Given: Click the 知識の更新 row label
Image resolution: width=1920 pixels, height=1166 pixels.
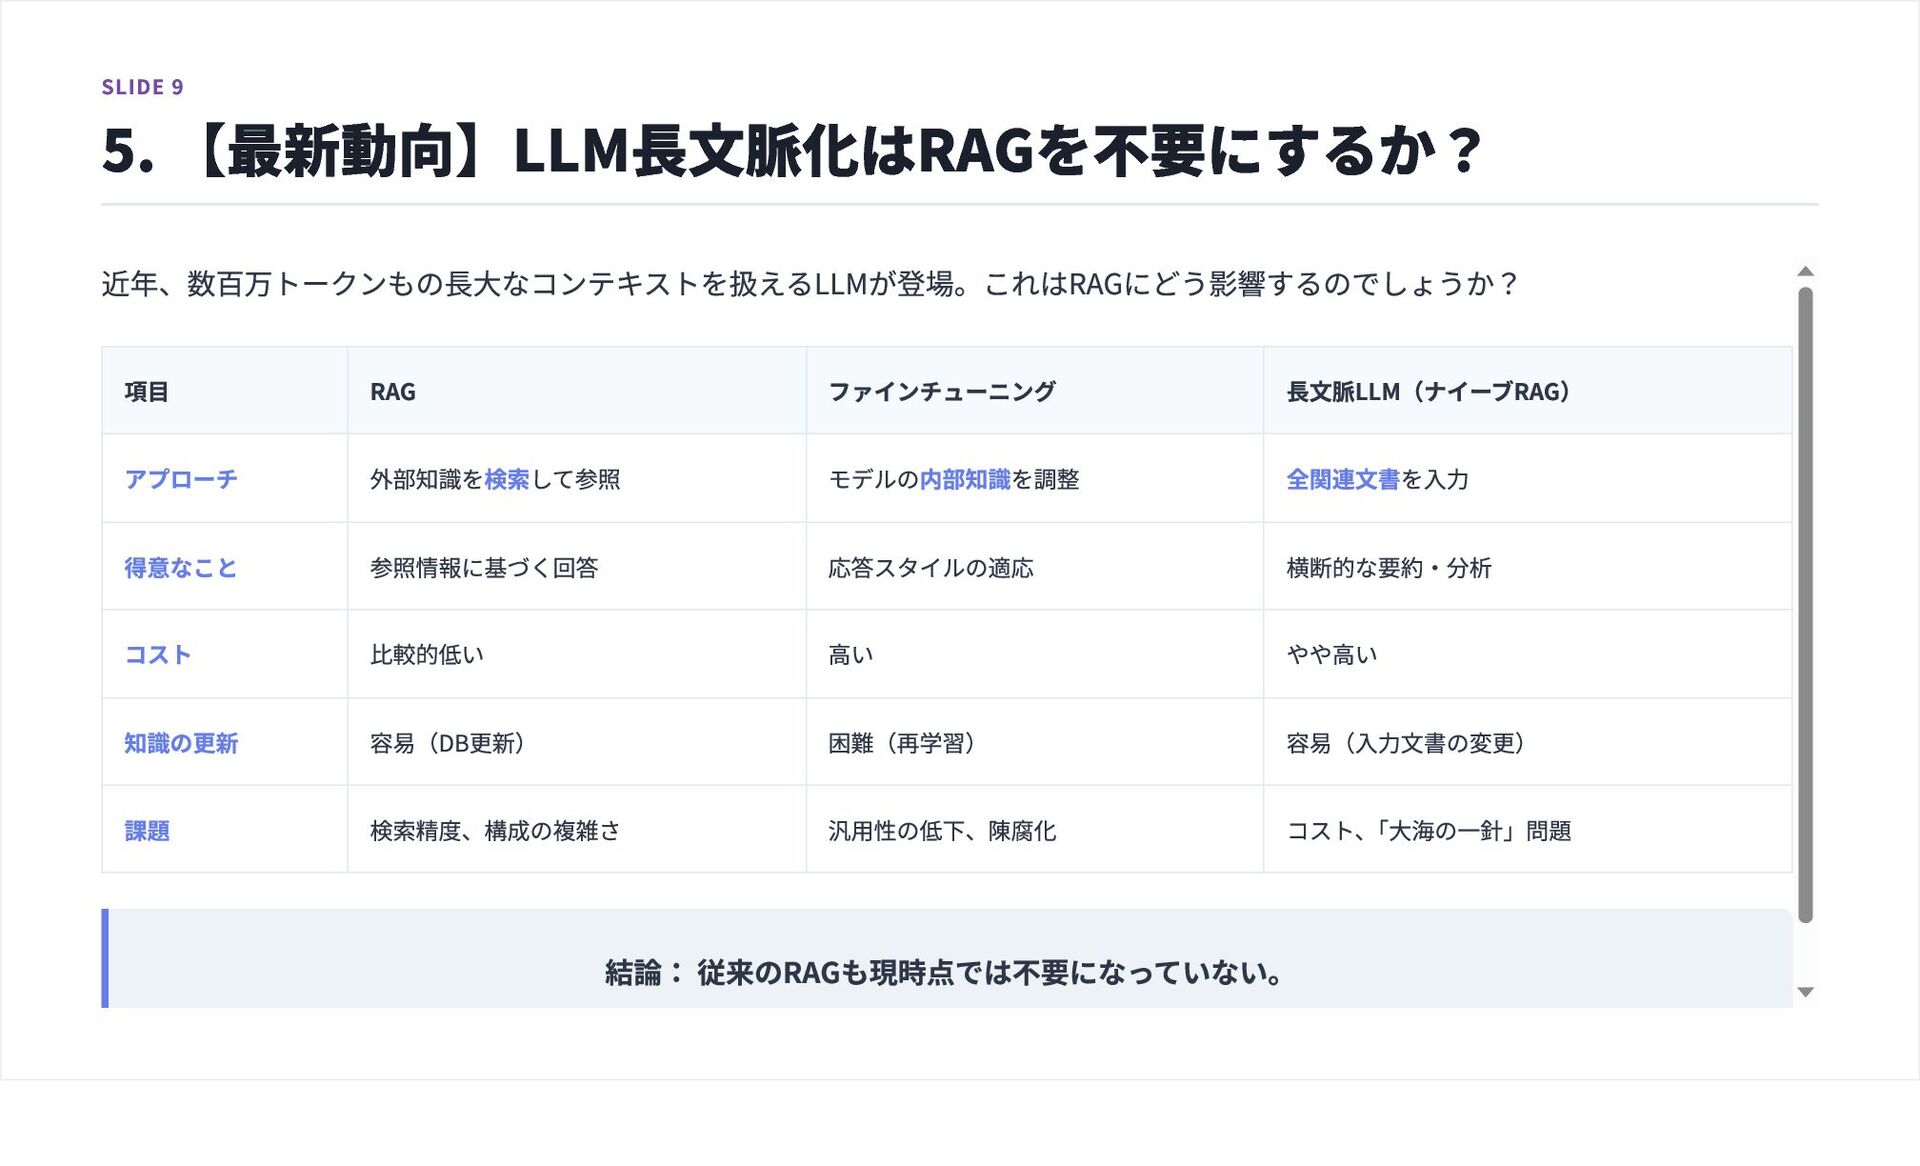Looking at the screenshot, I should 181,743.
